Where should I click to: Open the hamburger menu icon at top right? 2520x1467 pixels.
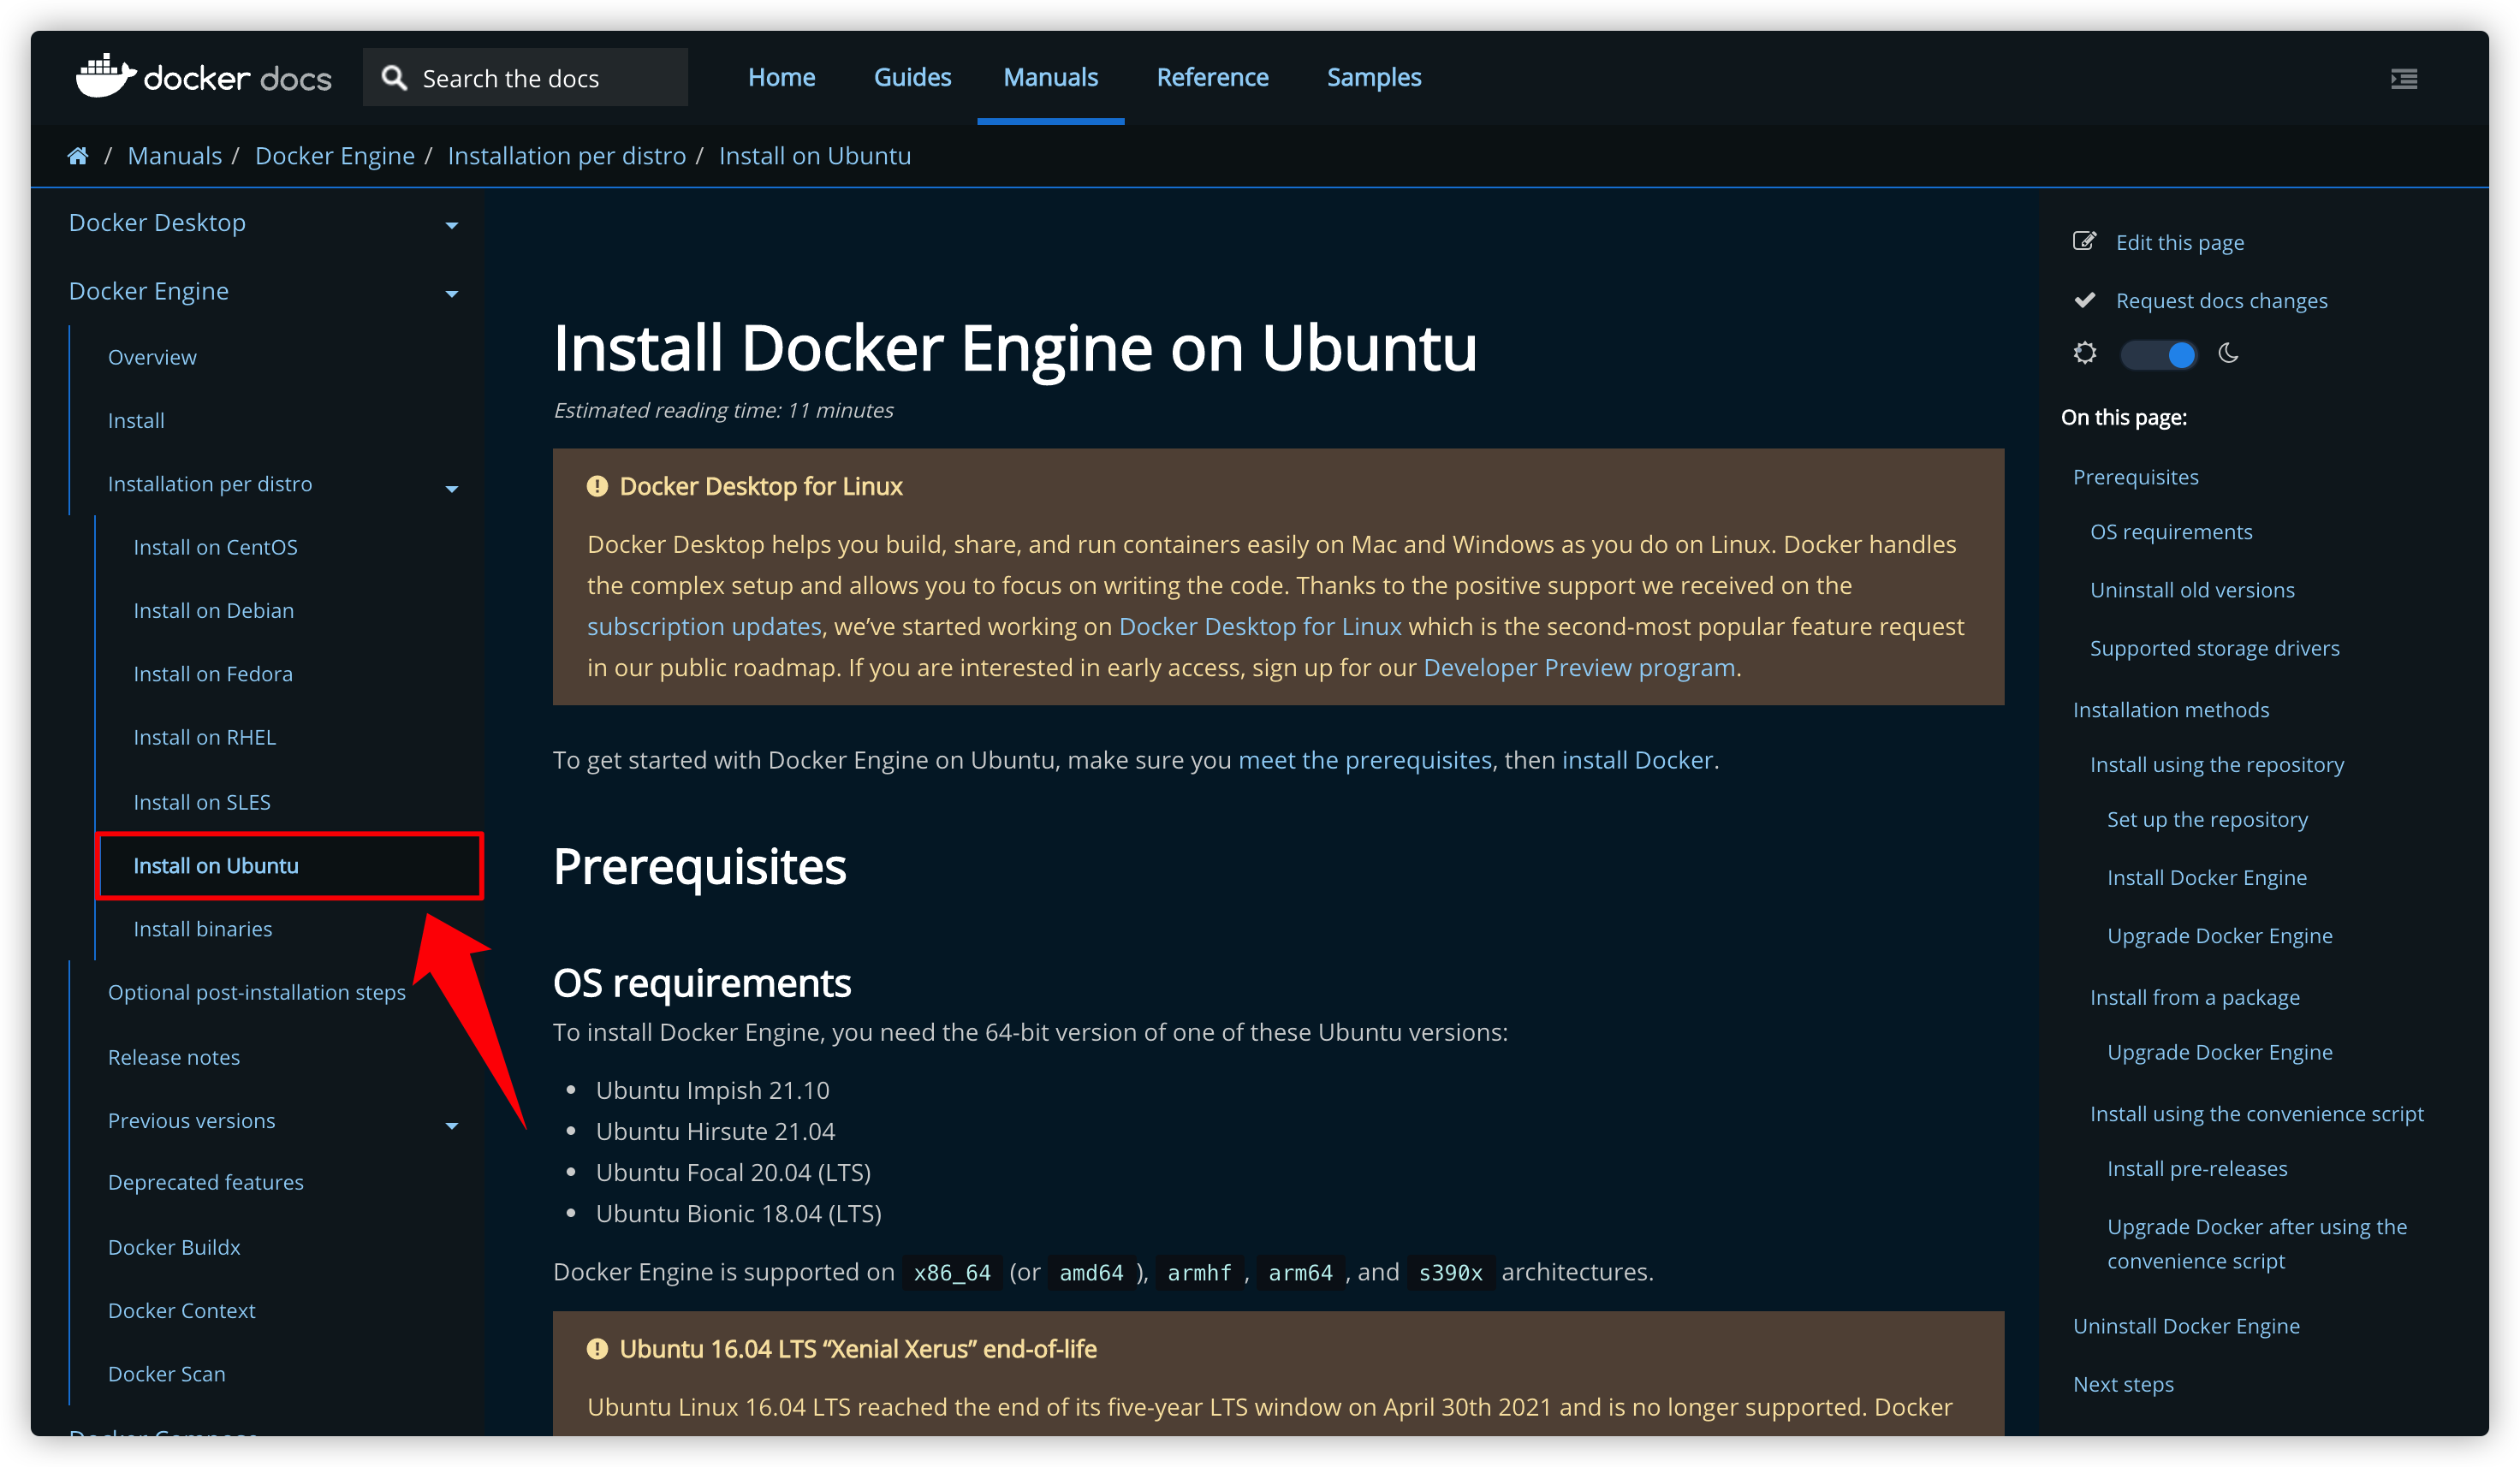[2404, 78]
